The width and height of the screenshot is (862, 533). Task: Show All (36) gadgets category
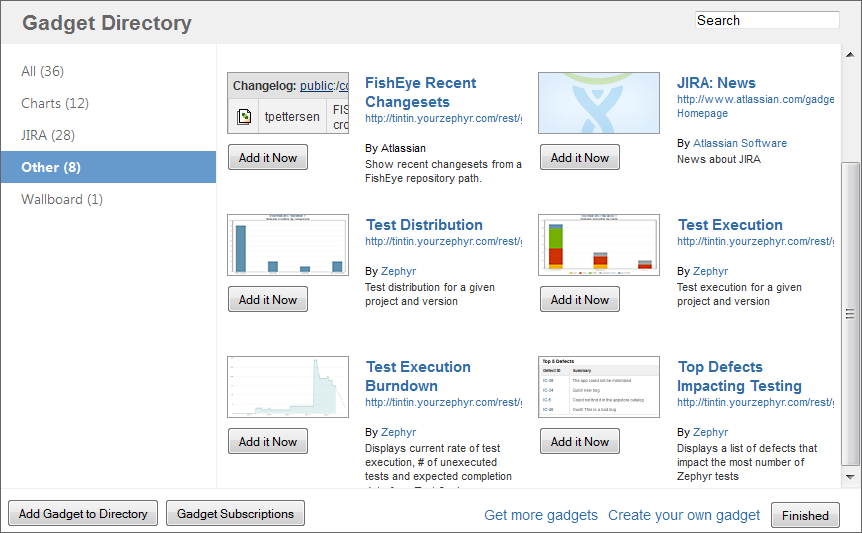(43, 71)
